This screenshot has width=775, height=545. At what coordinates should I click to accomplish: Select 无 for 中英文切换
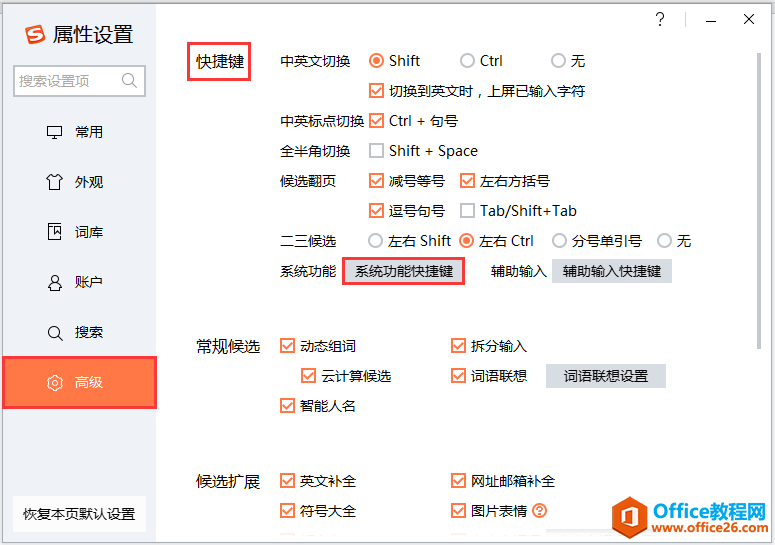pyautogui.click(x=558, y=61)
